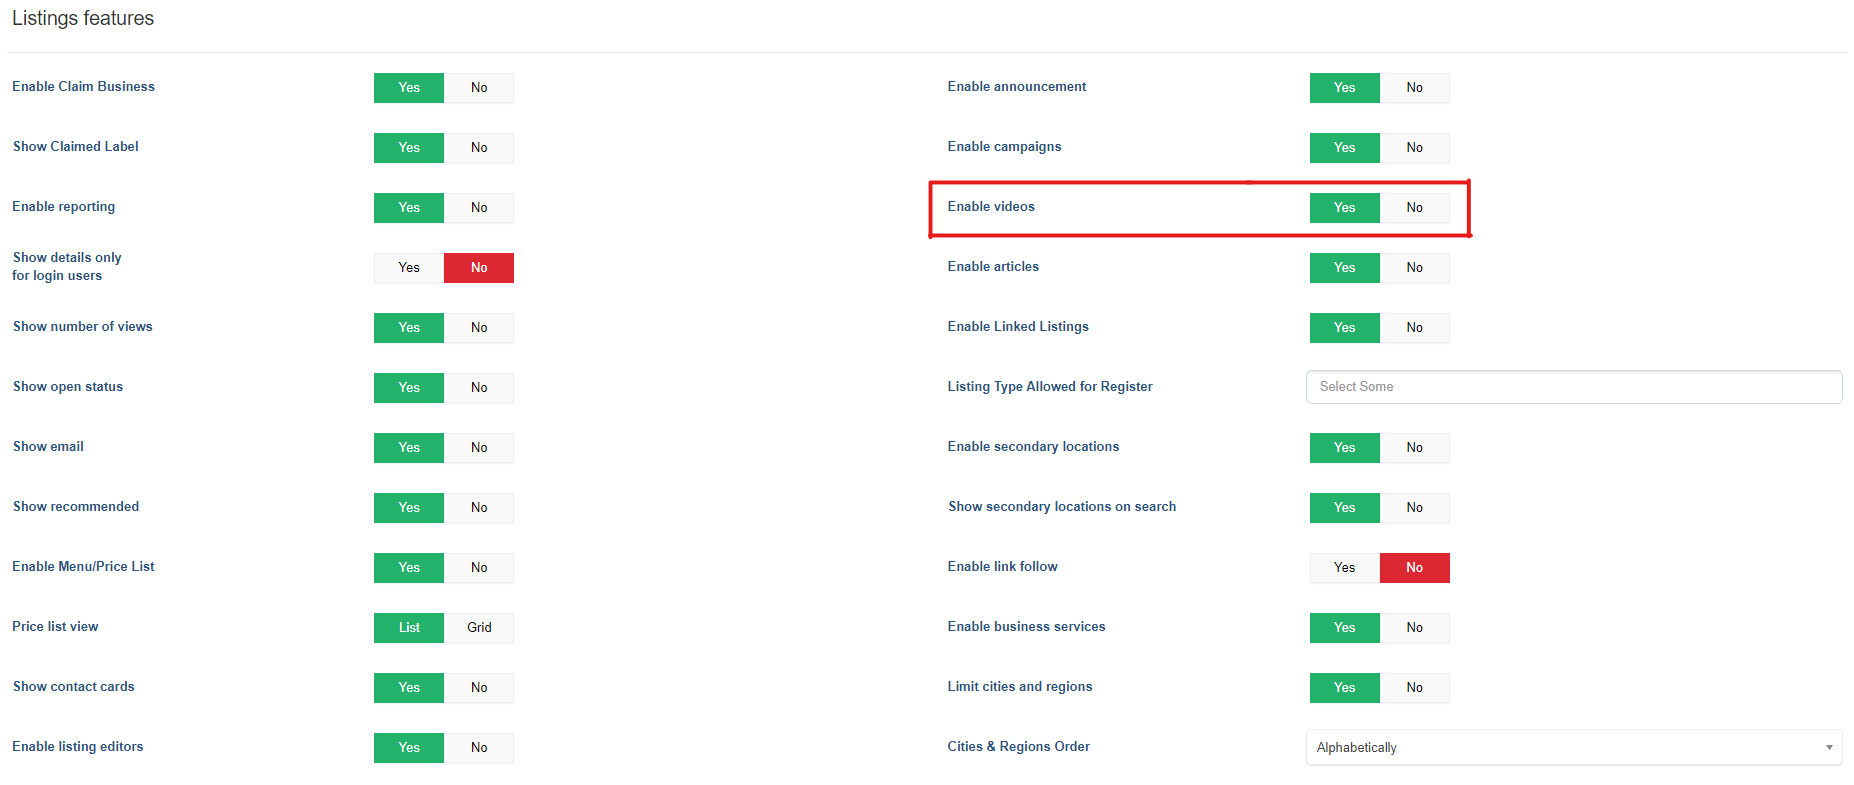Image resolution: width=1854 pixels, height=785 pixels.
Task: Choose Yes for Limit cities and regions
Action: 1345,688
